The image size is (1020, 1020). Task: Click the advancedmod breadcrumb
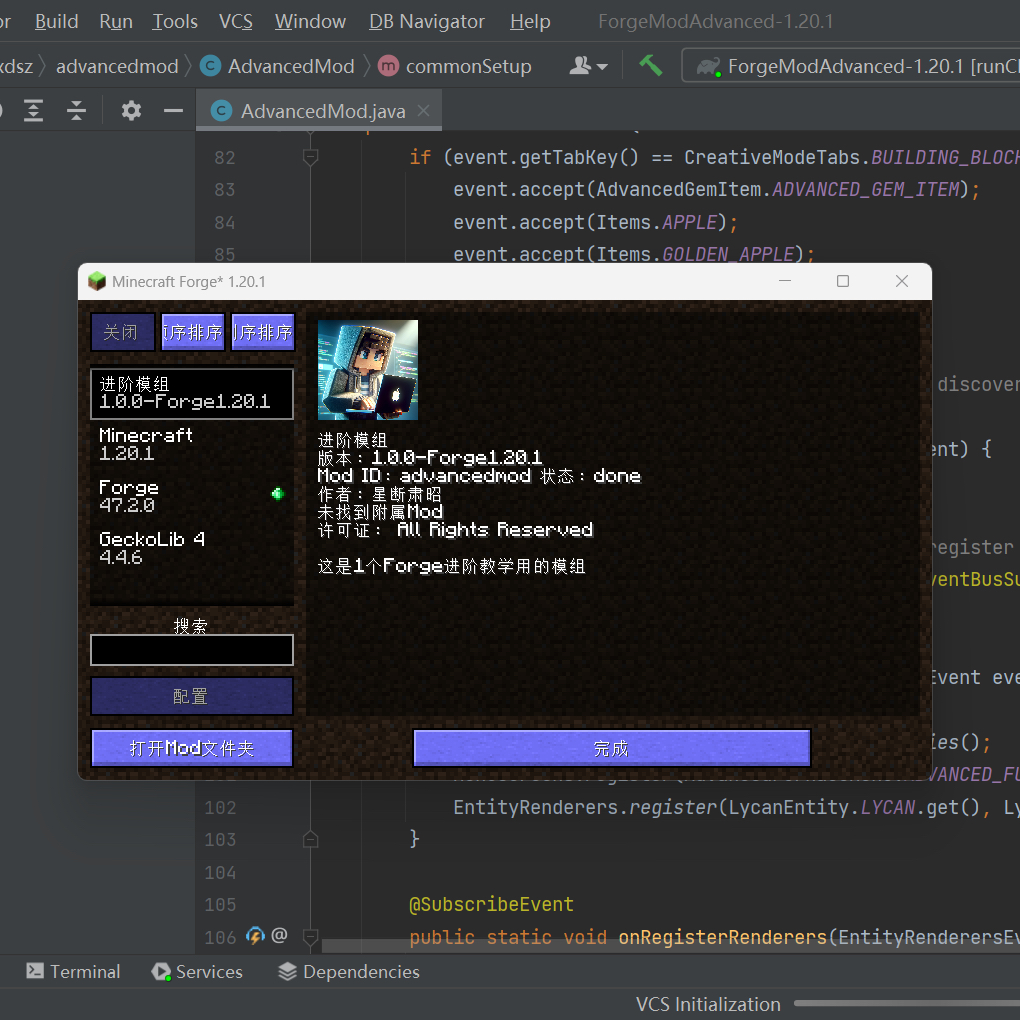117,66
